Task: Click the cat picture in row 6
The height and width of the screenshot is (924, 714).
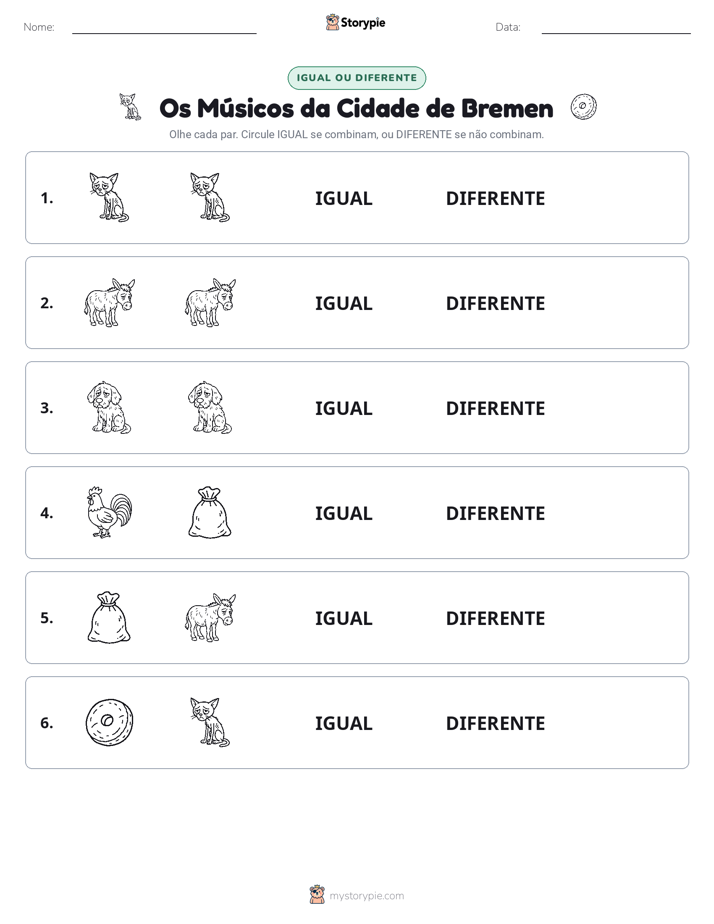Action: click(x=210, y=722)
